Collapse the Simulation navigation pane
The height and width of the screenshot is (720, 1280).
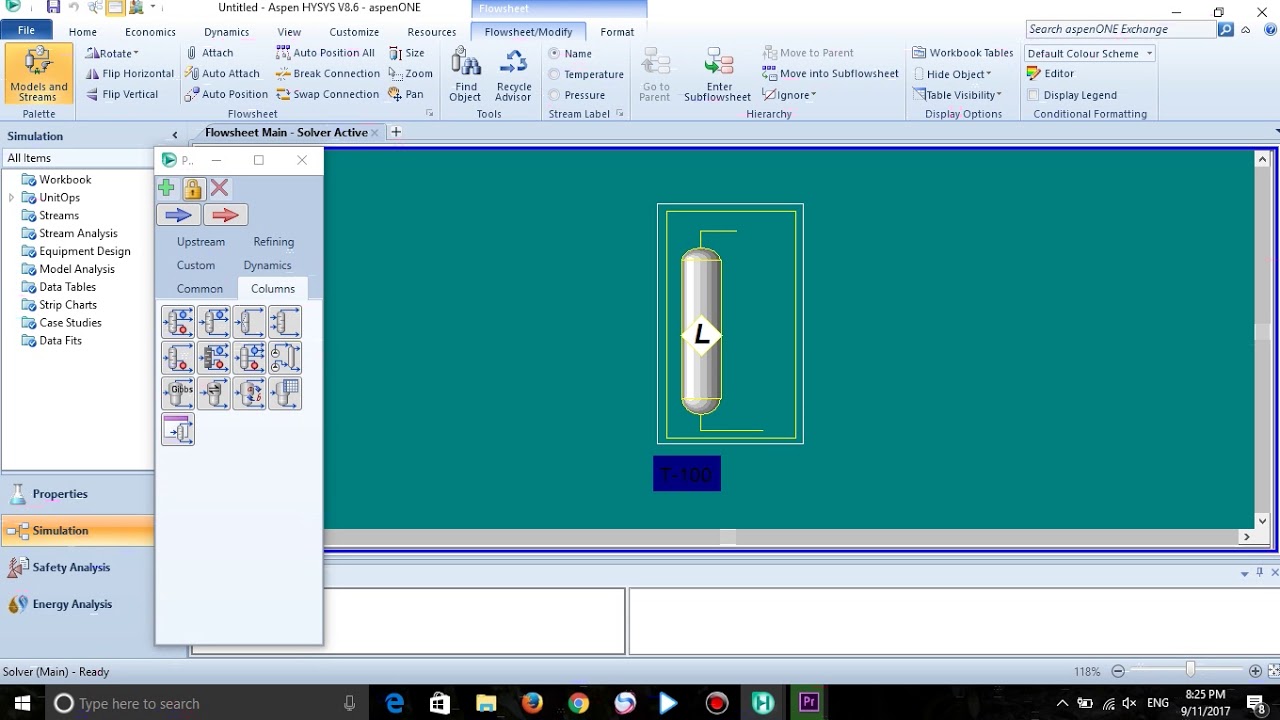tap(175, 136)
